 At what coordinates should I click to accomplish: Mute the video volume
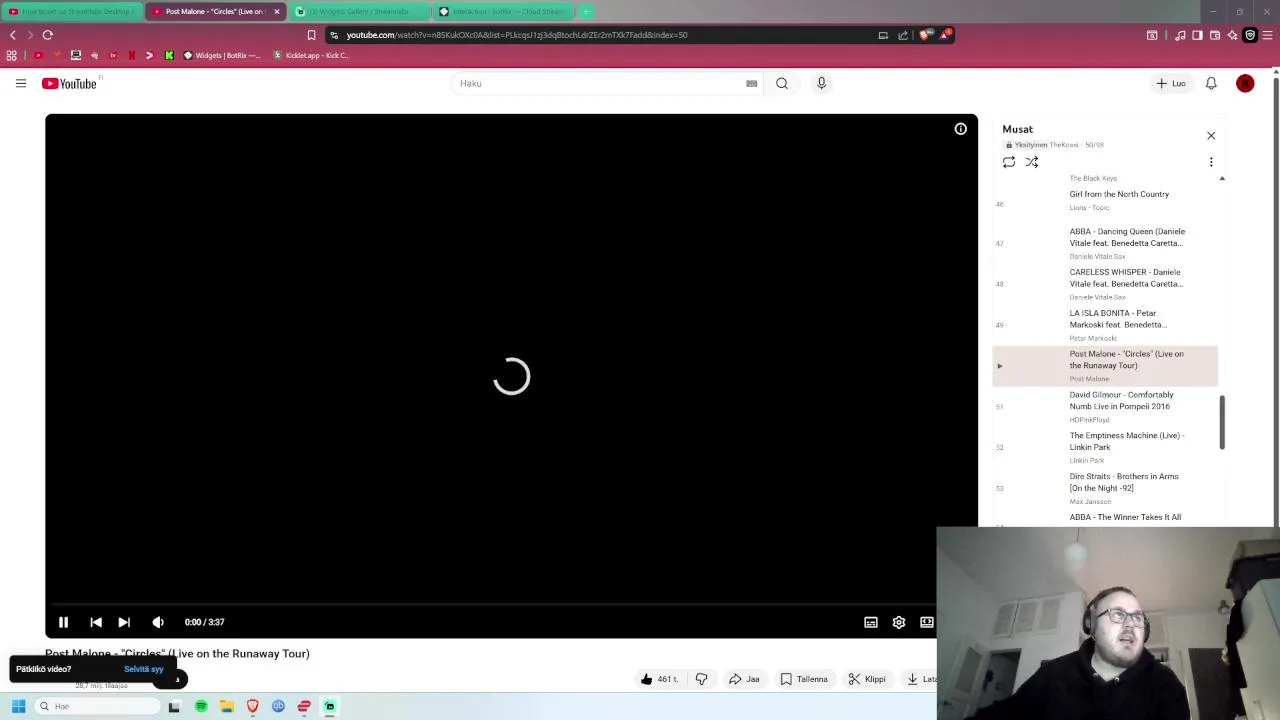tap(158, 622)
